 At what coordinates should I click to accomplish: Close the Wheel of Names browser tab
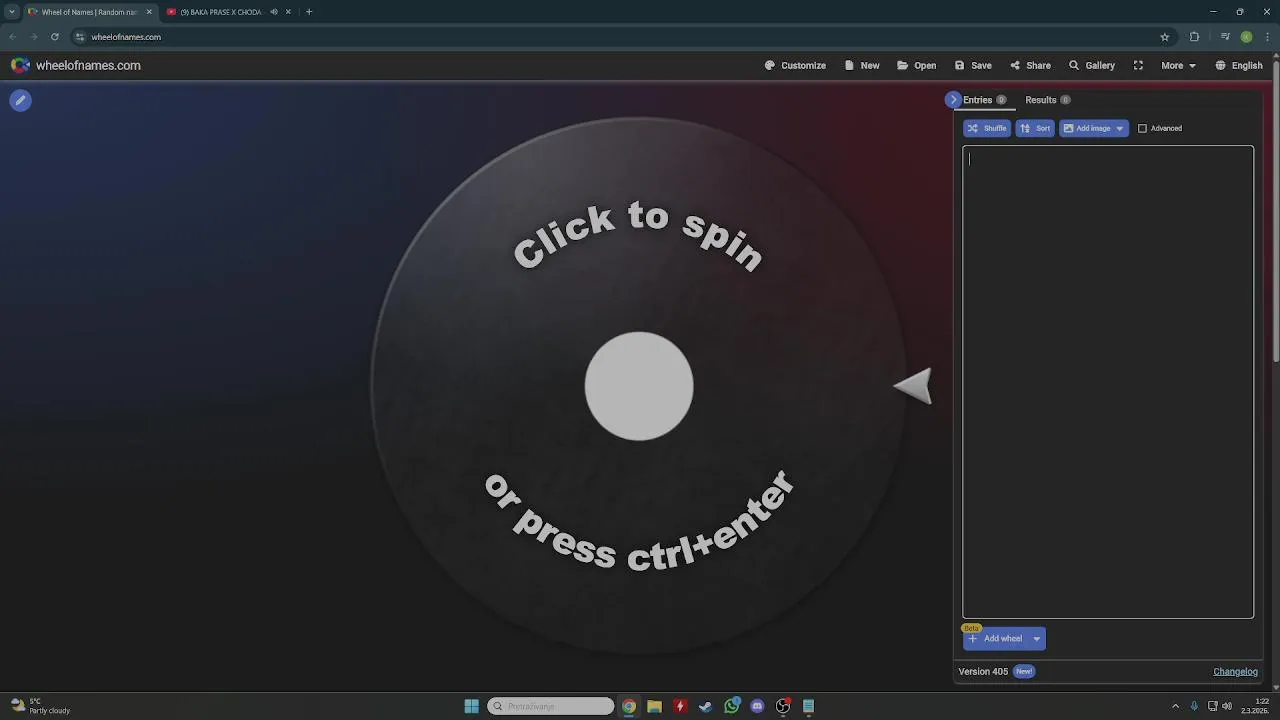click(x=149, y=12)
